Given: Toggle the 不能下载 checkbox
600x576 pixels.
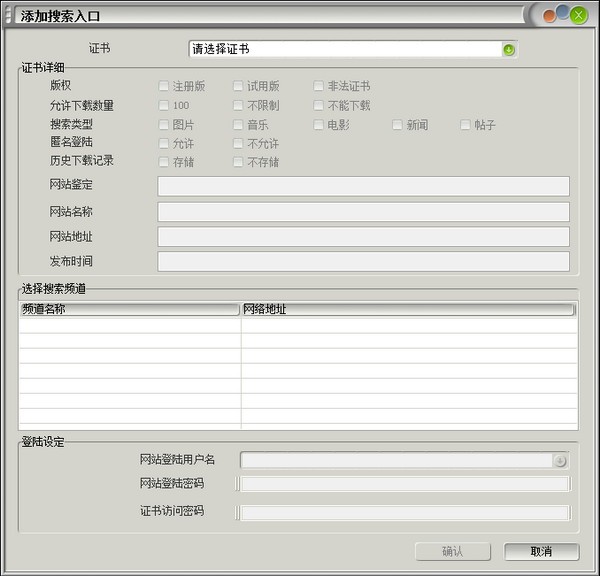Looking at the screenshot, I should (318, 105).
